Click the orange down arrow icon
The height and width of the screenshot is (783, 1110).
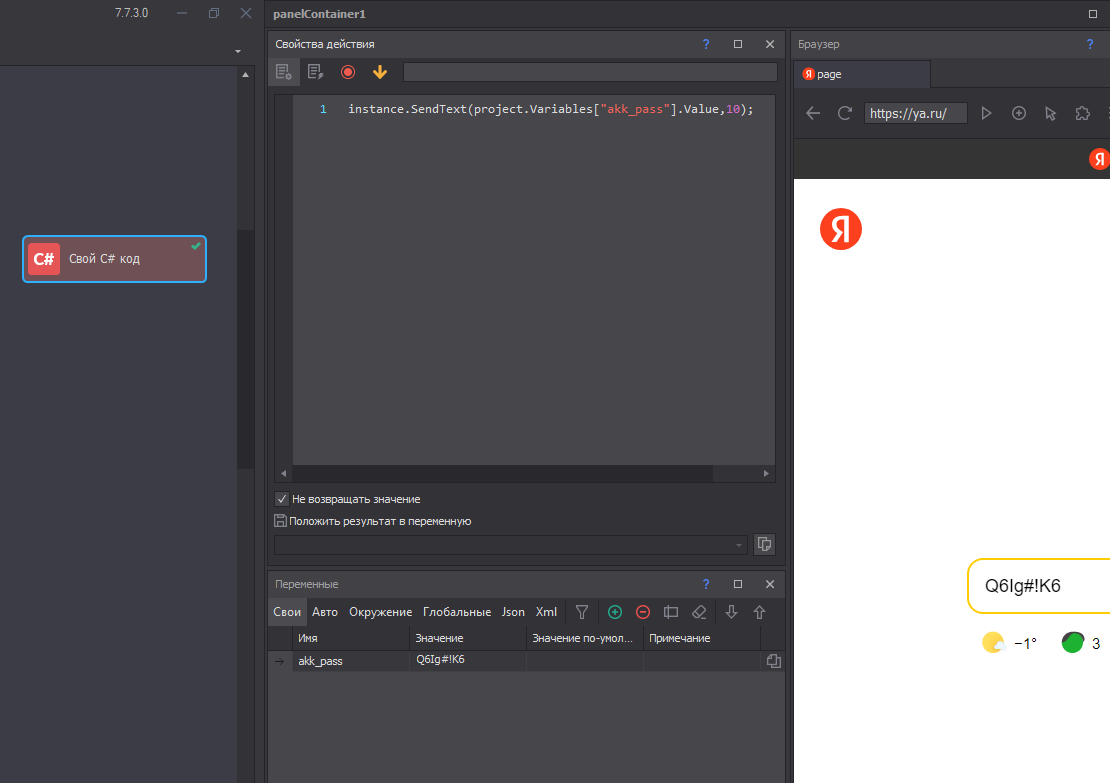pos(379,72)
